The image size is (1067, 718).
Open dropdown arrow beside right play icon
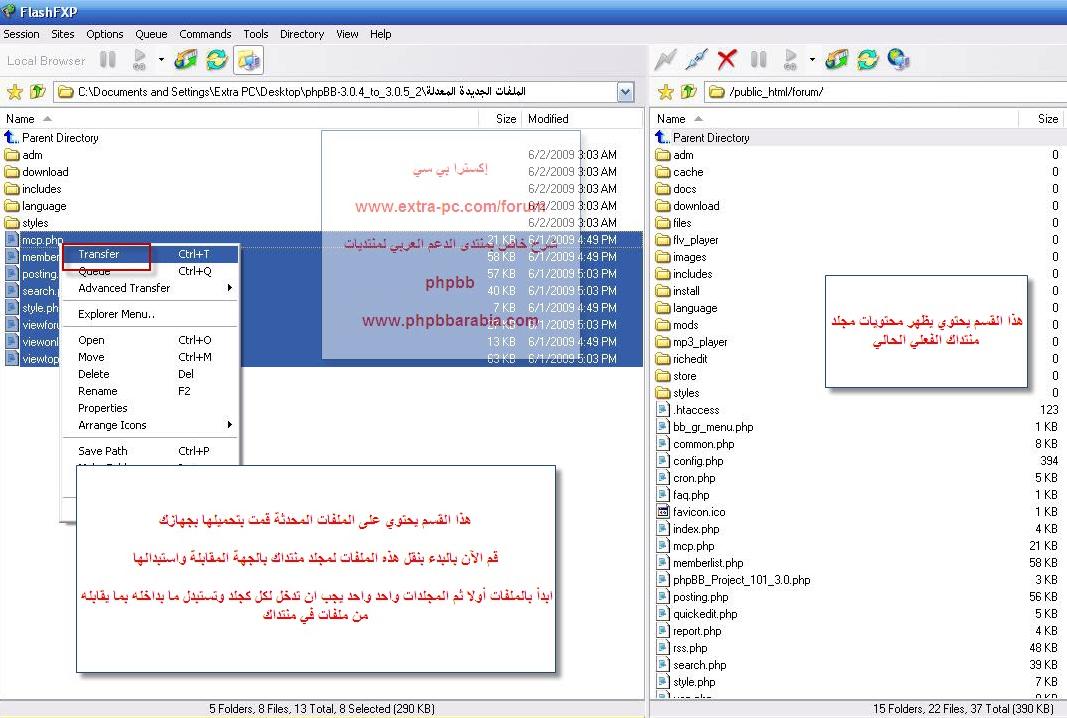(x=812, y=60)
